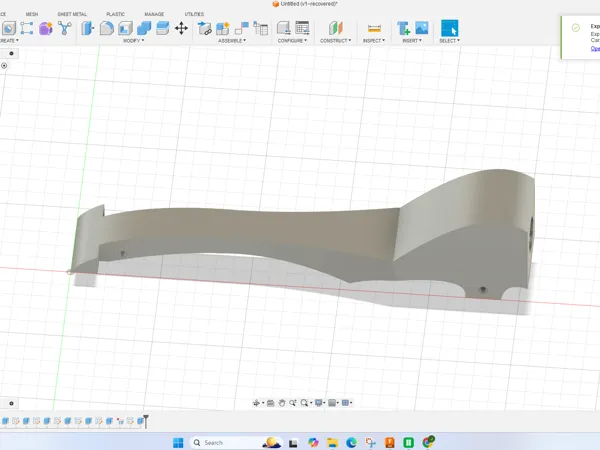Open the configuration table icon
Screen dimensions: 600x450
[302, 28]
